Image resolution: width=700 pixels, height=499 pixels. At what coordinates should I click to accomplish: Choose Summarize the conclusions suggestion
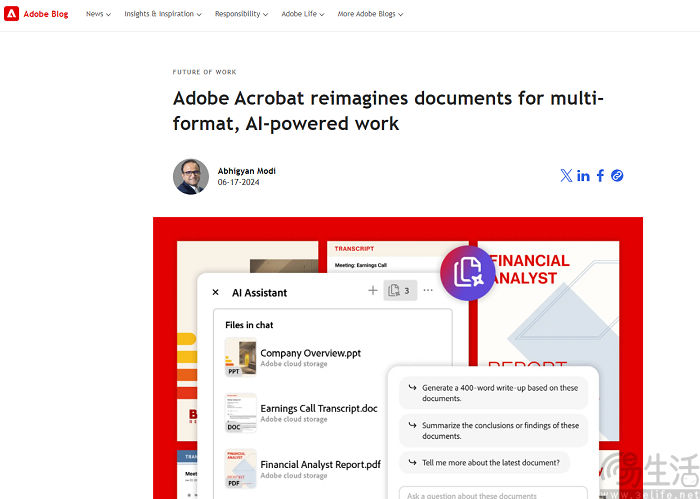coord(493,430)
